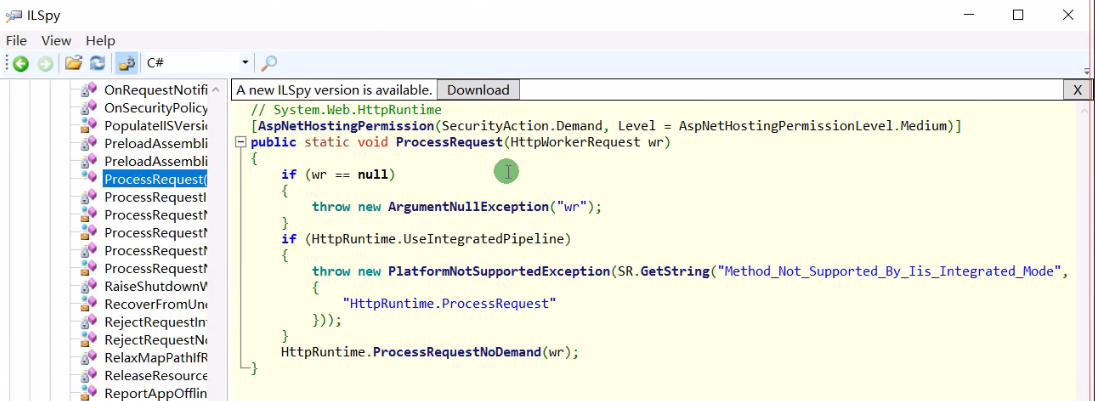Click method icon beside ReleaseResource

[89, 376]
